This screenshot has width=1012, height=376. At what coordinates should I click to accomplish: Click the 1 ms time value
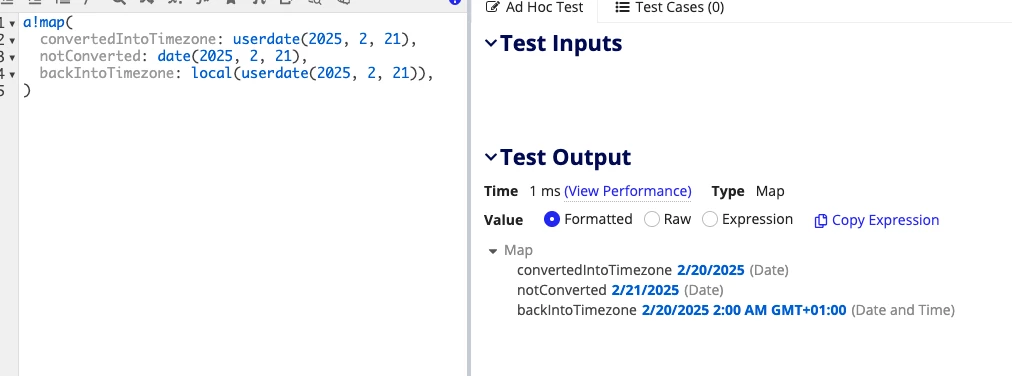(x=545, y=191)
